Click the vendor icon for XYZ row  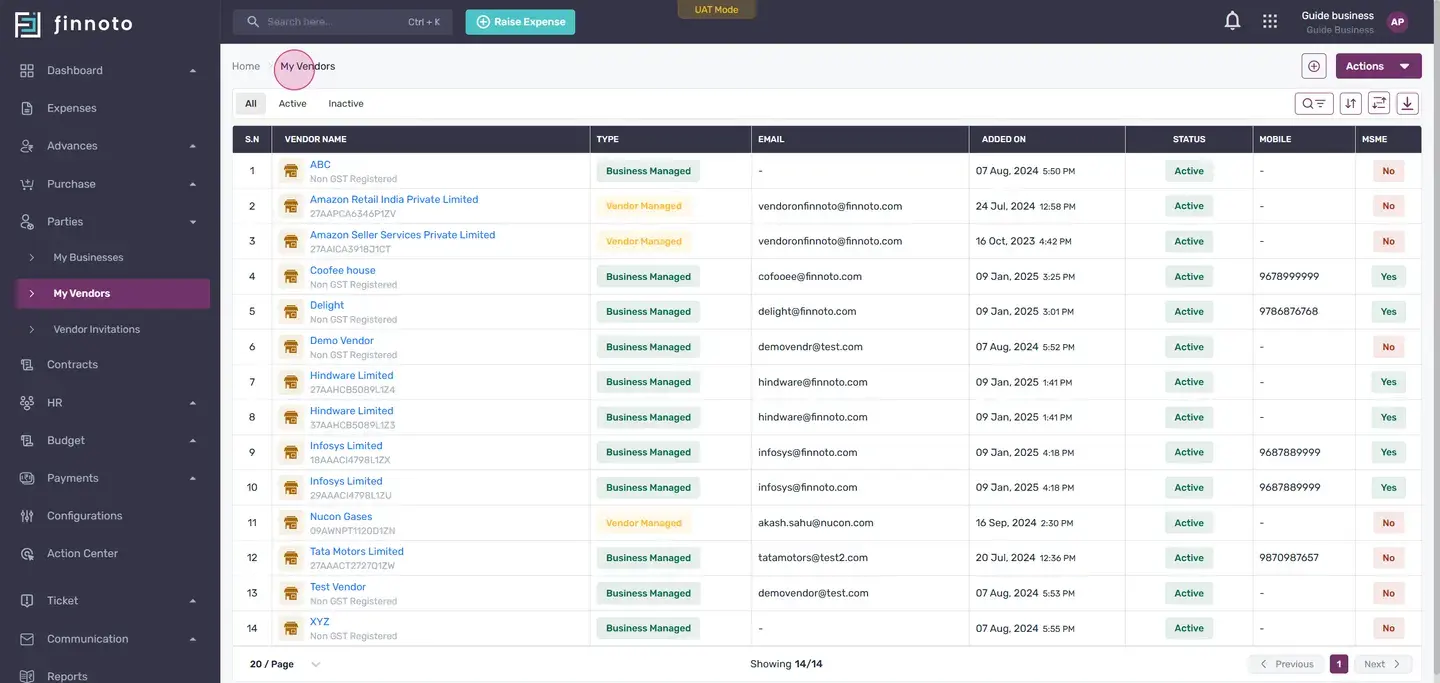[291, 628]
